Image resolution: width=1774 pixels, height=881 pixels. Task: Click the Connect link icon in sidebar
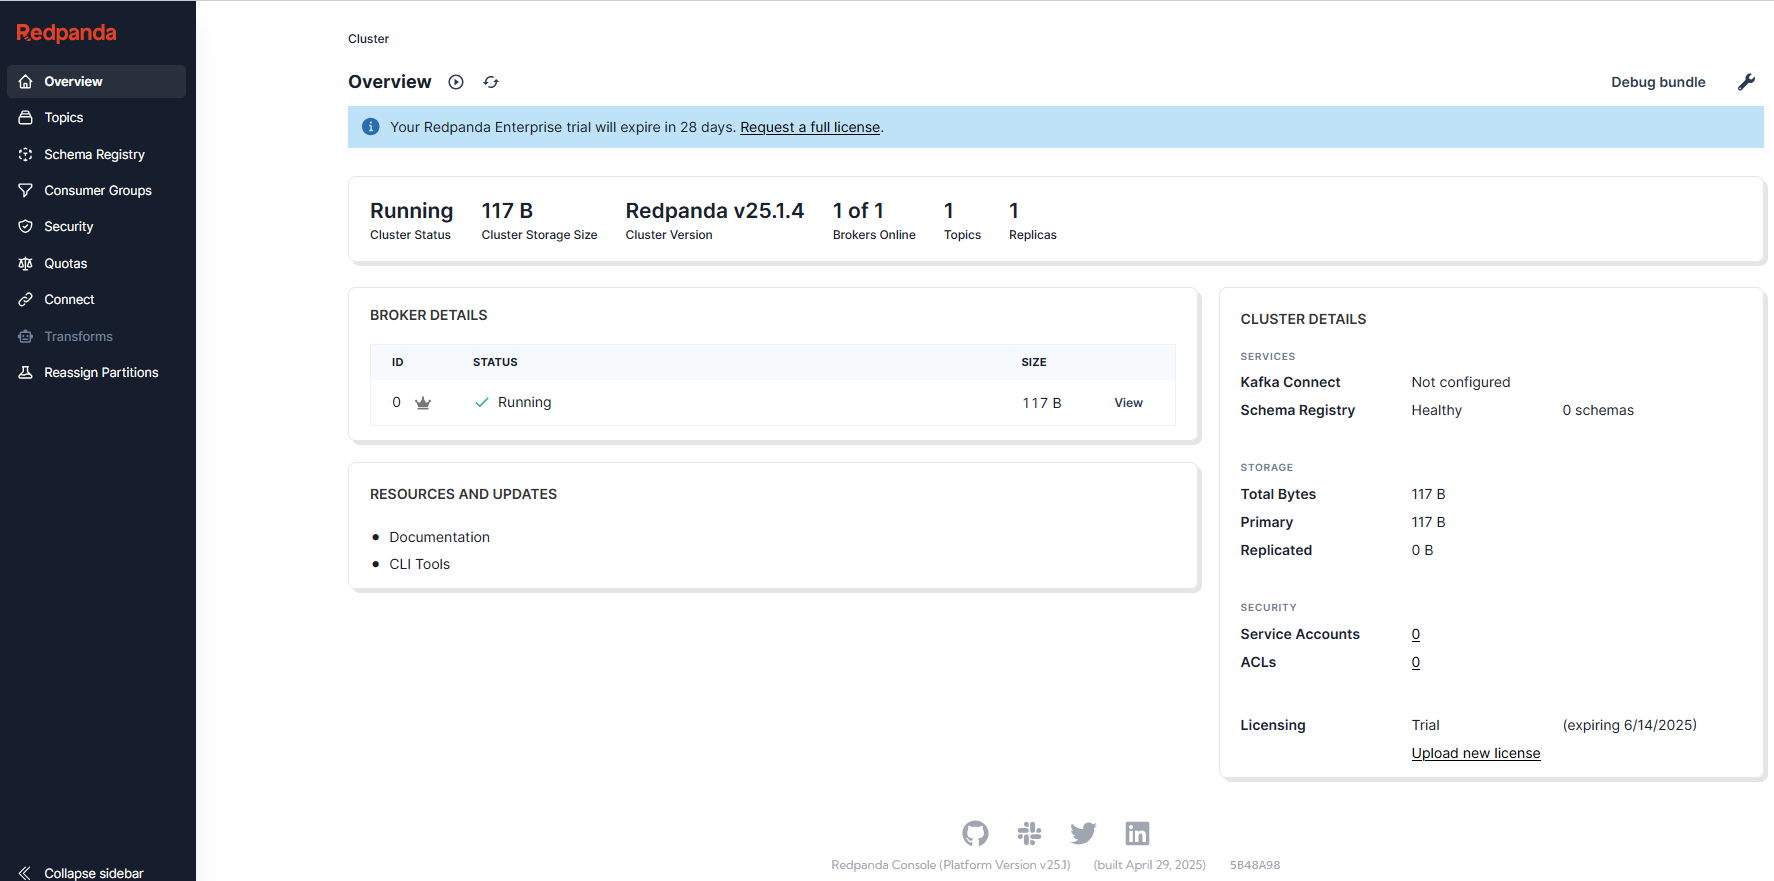tap(26, 300)
